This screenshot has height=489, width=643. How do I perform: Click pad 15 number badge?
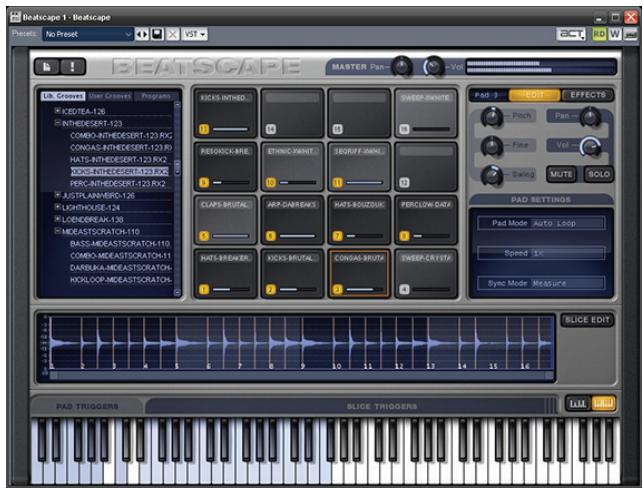pyautogui.click(x=337, y=129)
